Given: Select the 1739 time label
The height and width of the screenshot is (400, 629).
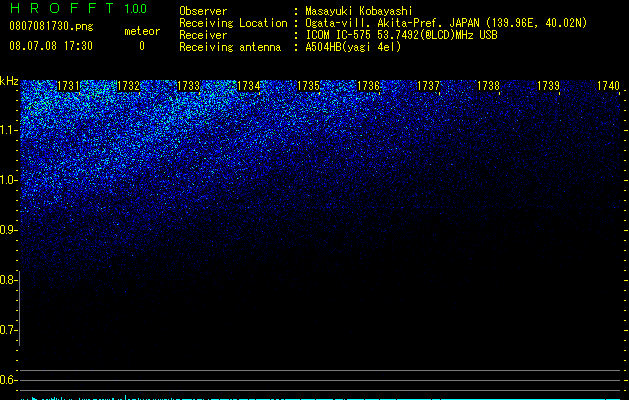Looking at the screenshot, I should (548, 86).
